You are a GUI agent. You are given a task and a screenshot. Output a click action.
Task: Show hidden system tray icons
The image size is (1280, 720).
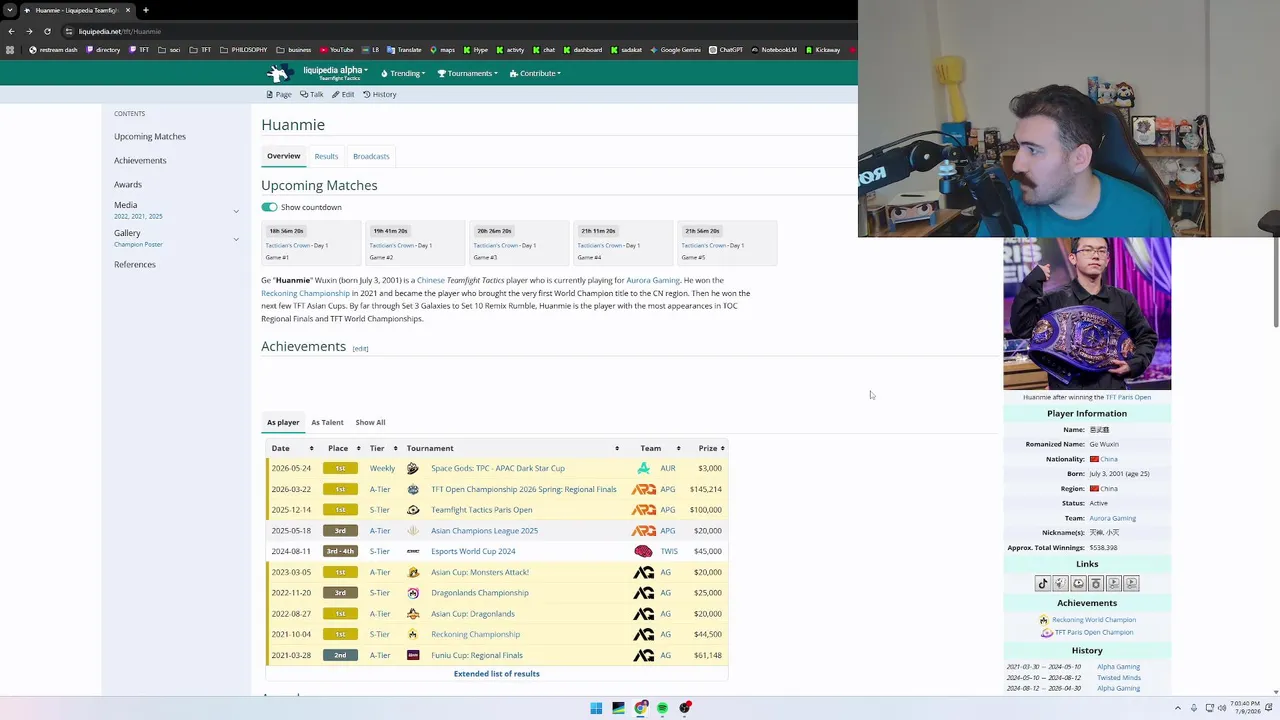(x=1177, y=708)
